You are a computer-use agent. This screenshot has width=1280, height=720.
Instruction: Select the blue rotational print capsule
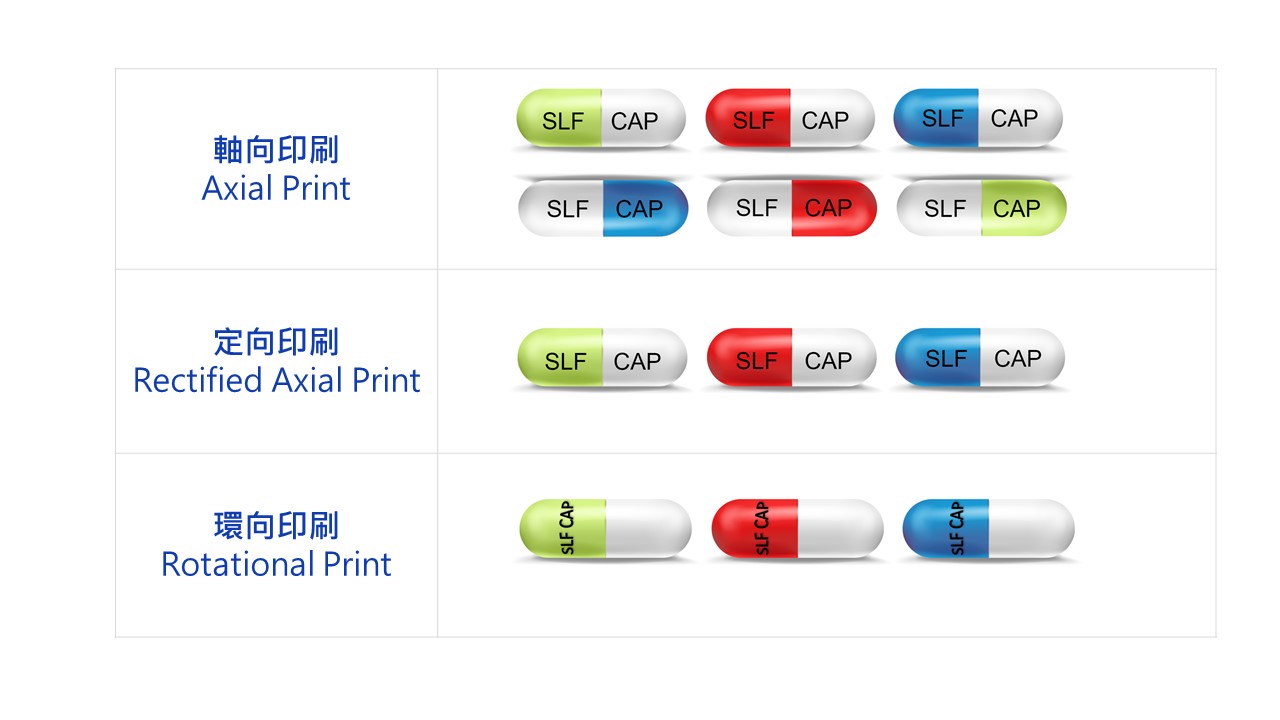coord(988,529)
